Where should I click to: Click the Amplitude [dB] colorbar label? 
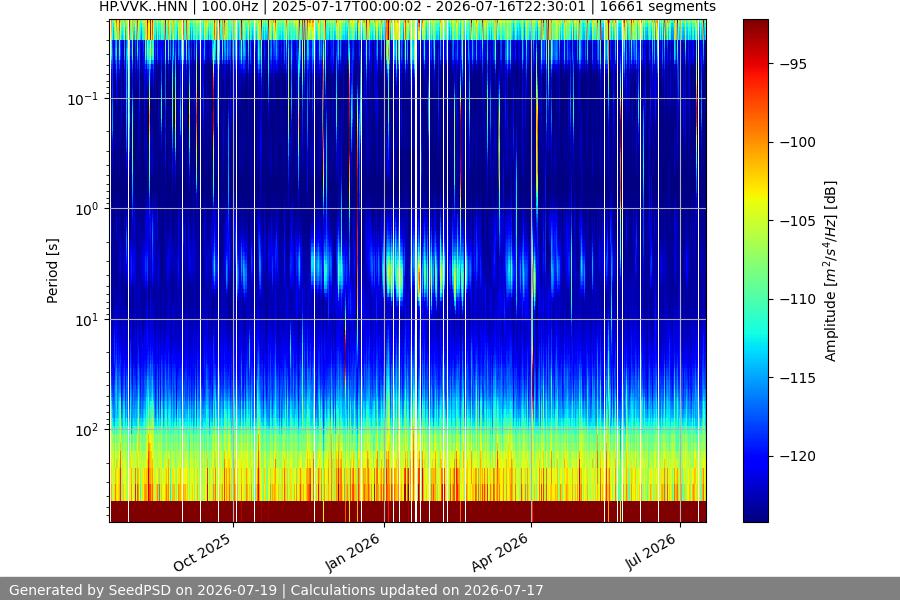coord(831,271)
